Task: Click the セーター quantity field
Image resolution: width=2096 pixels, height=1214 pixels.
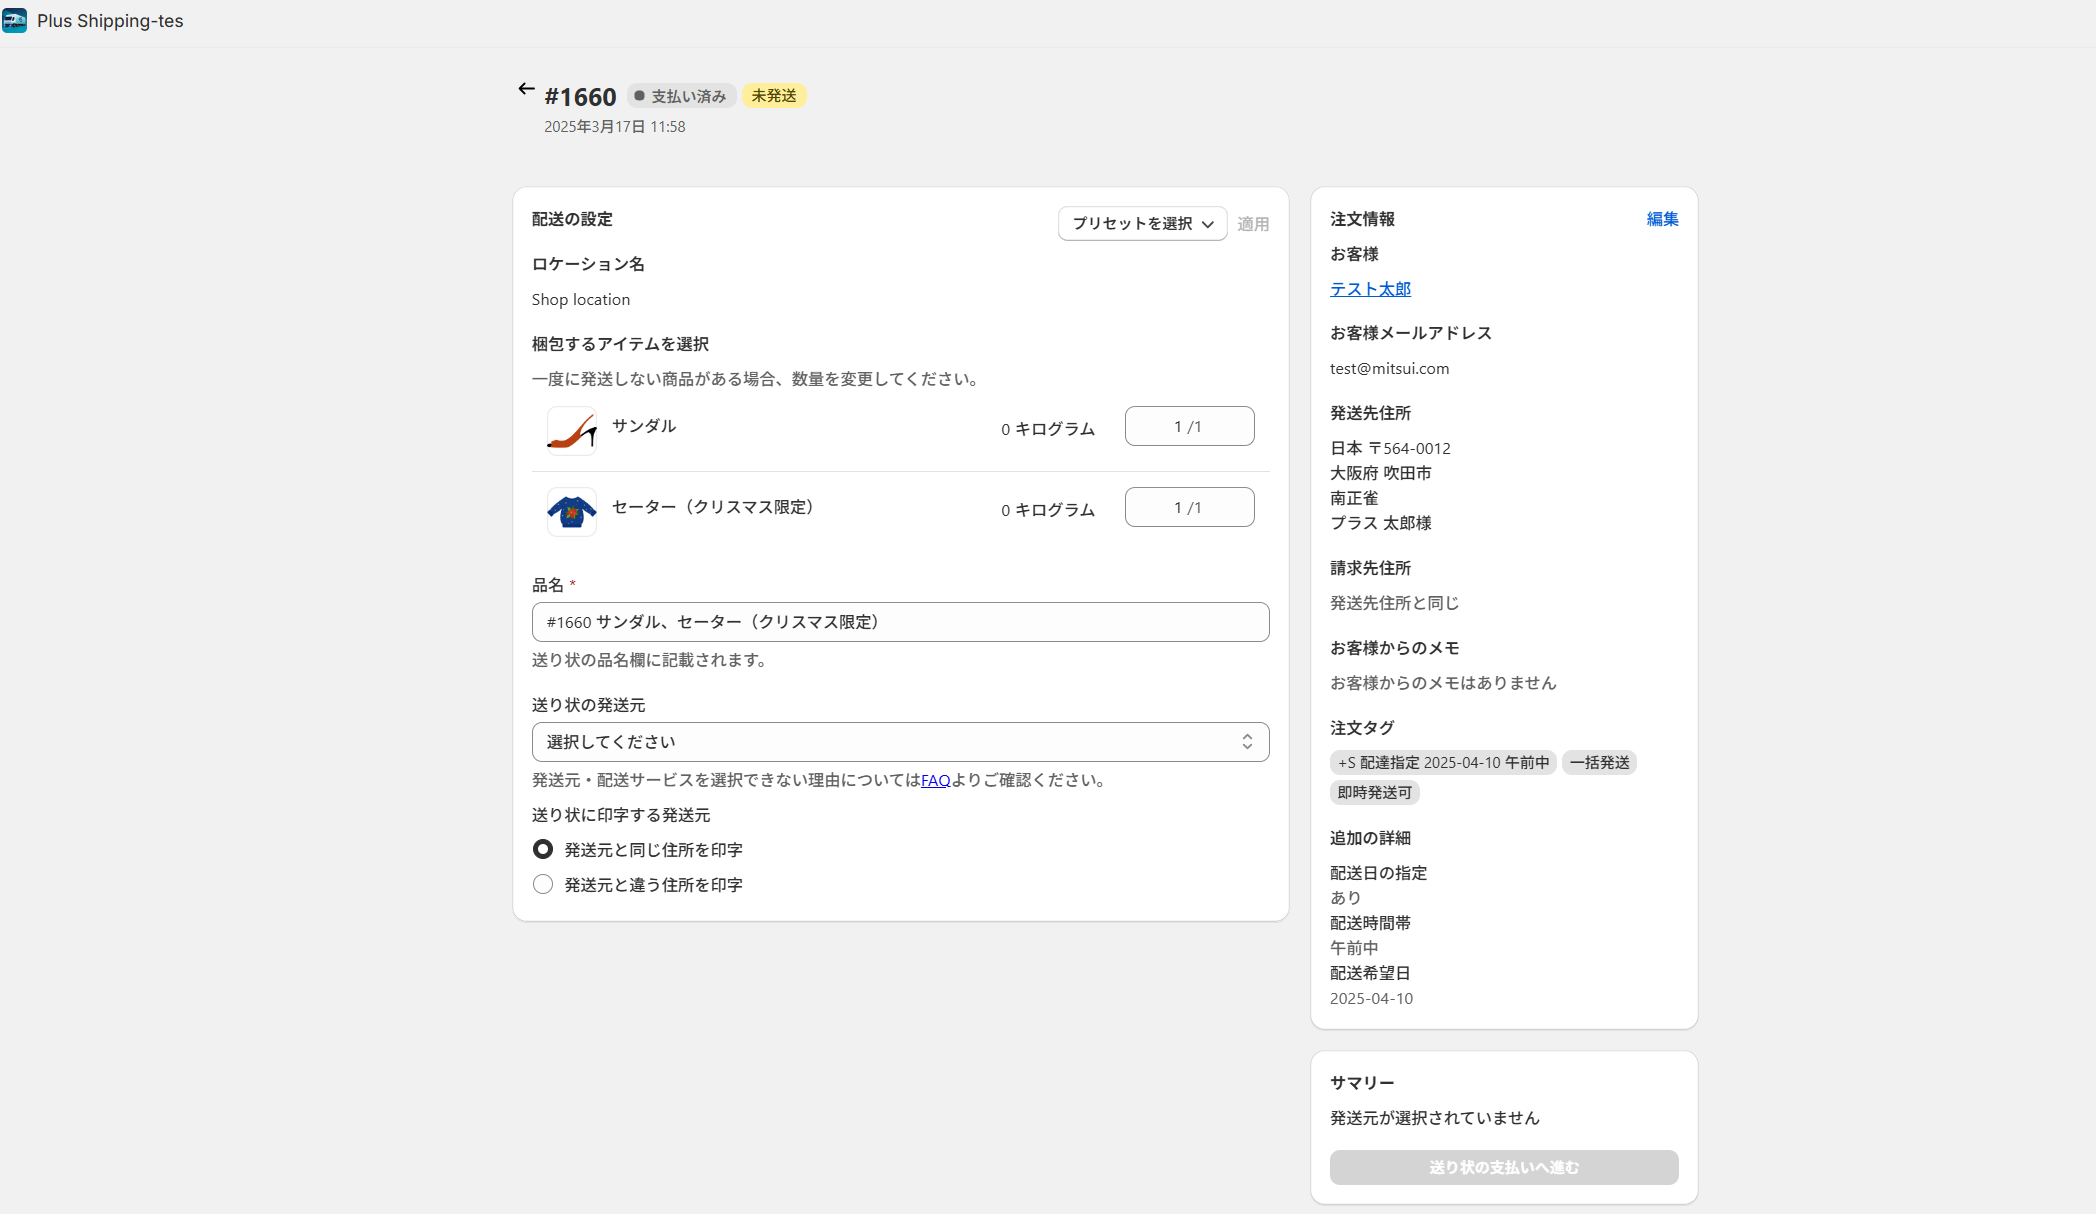Action: click(x=1189, y=508)
